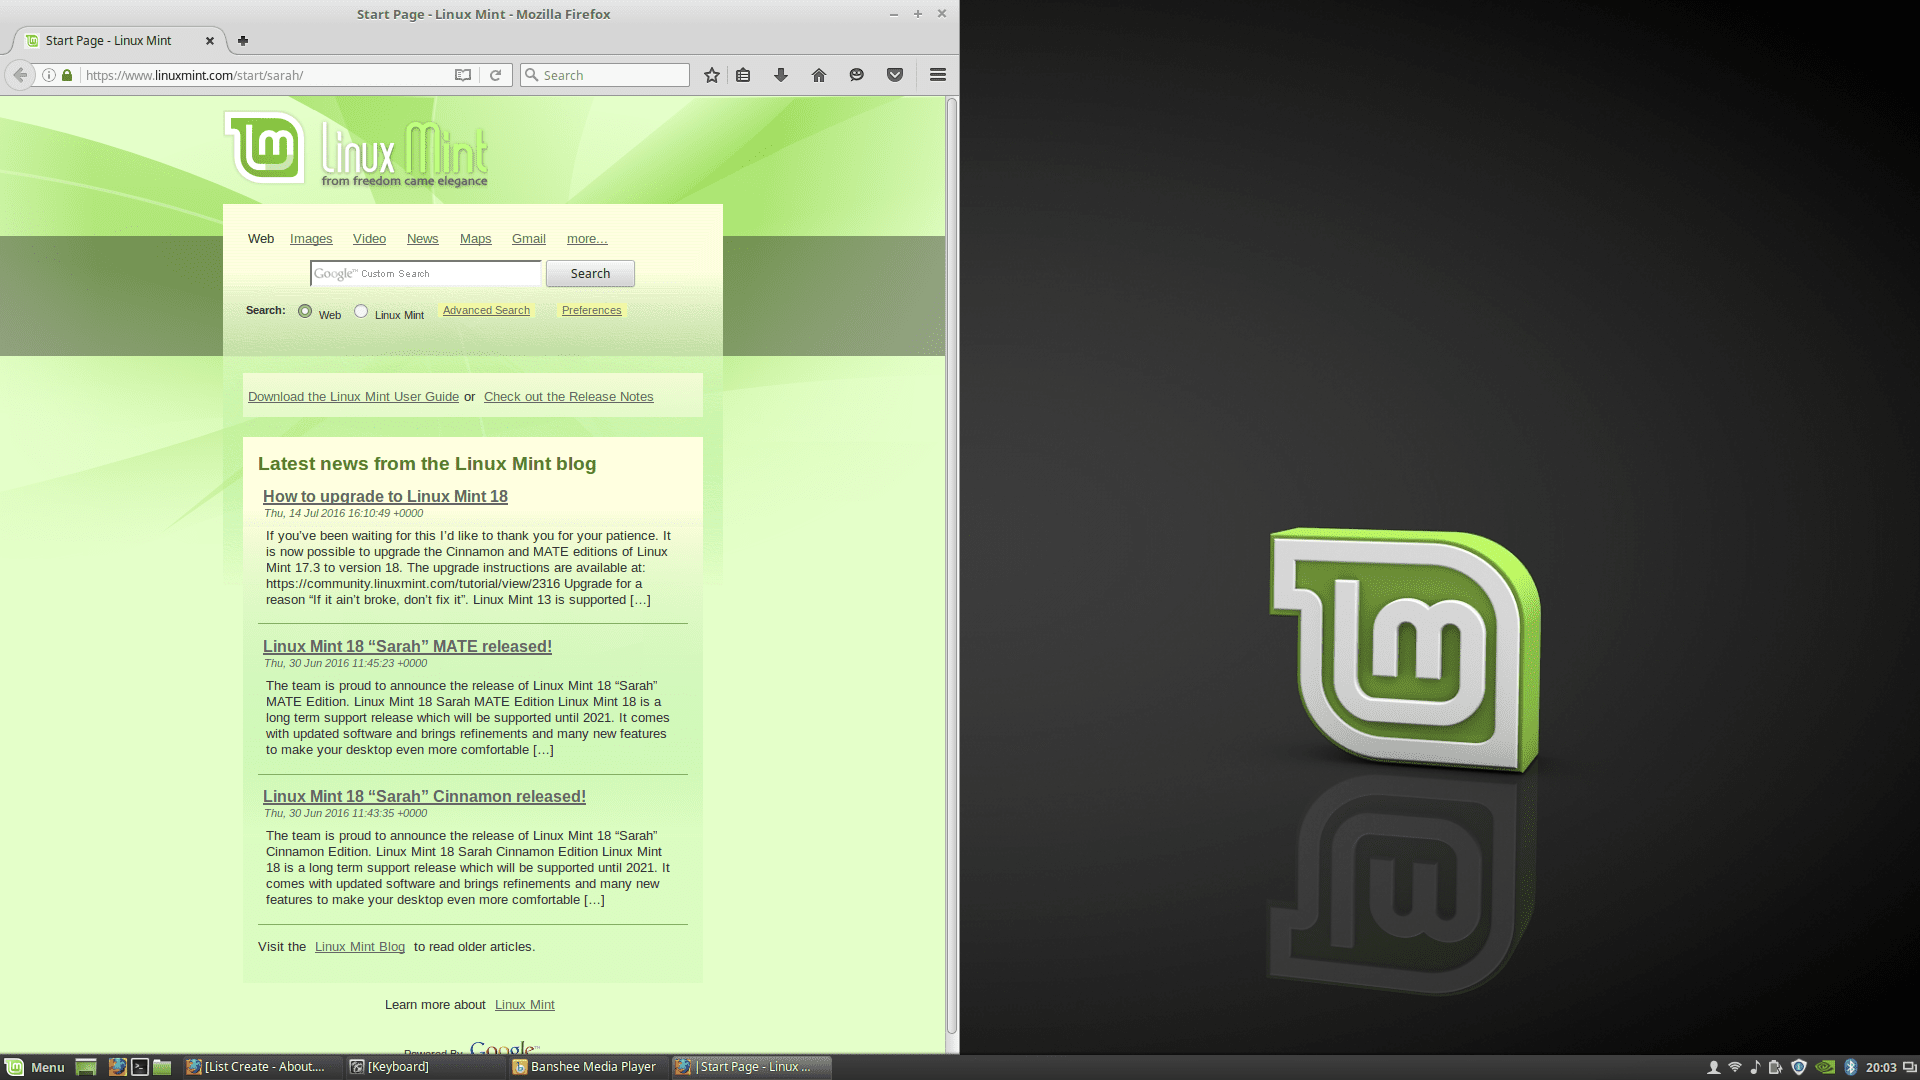Click the Firefox reader view icon

coord(463,75)
